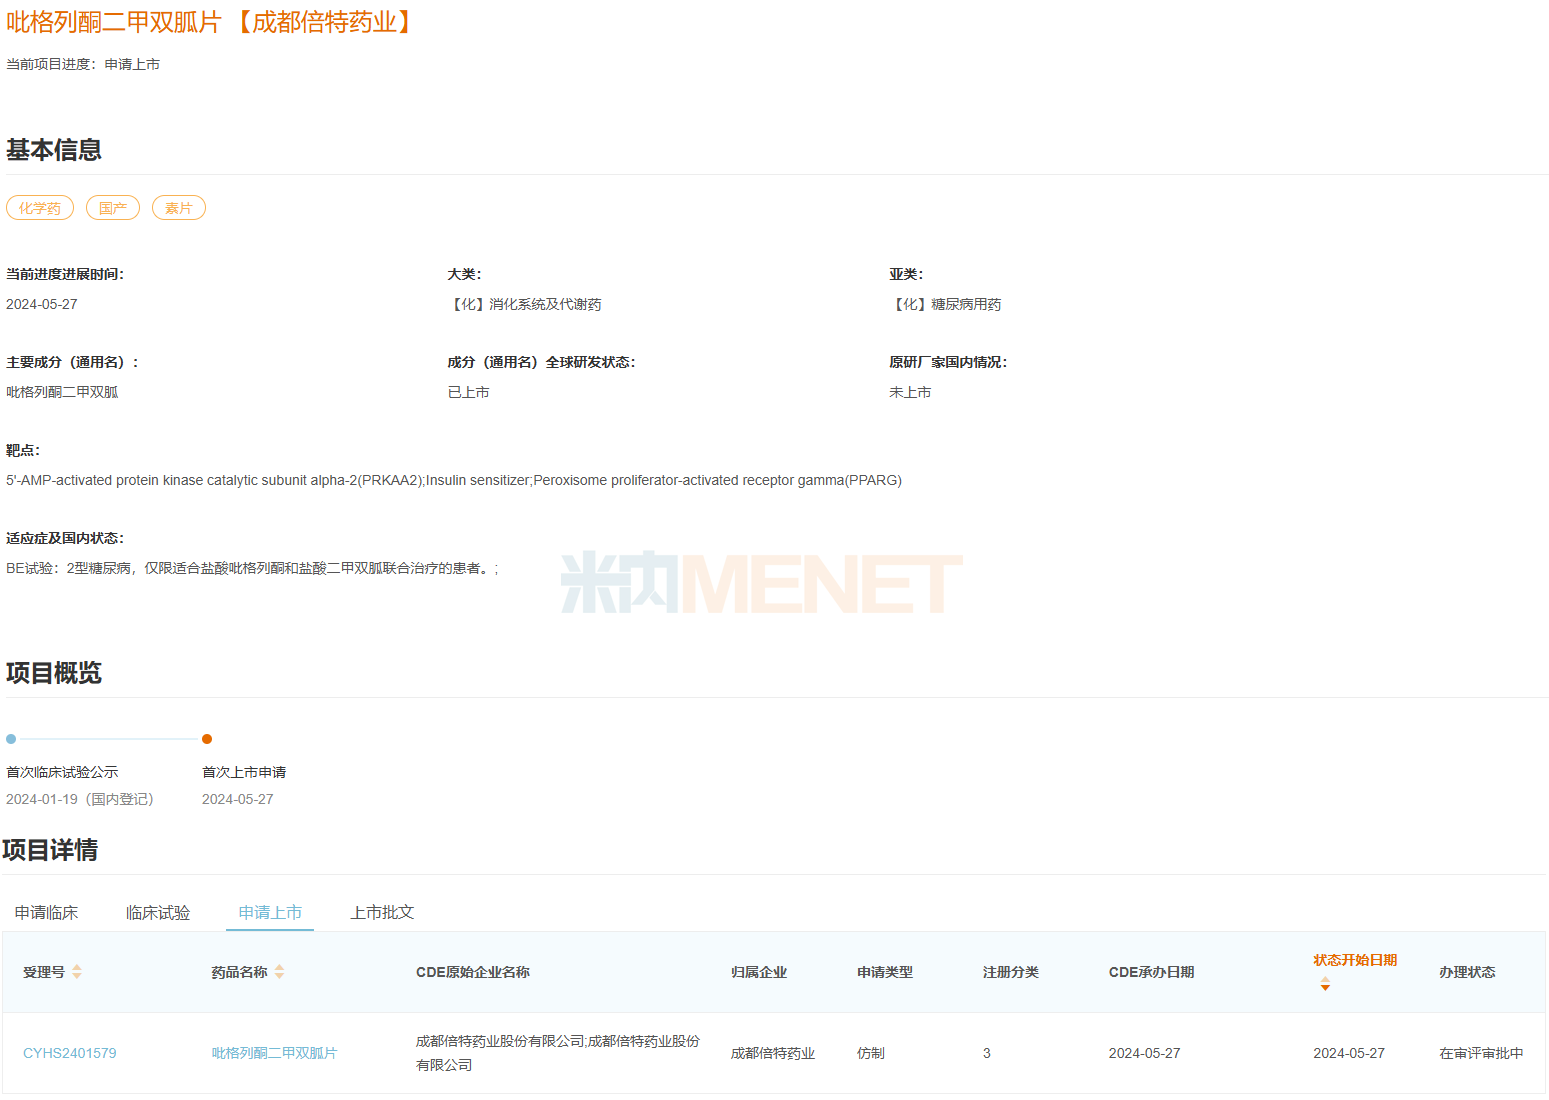Click the 2024-01-19（国内登记）date
Viewport: 1549px width, 1100px height.
click(80, 799)
